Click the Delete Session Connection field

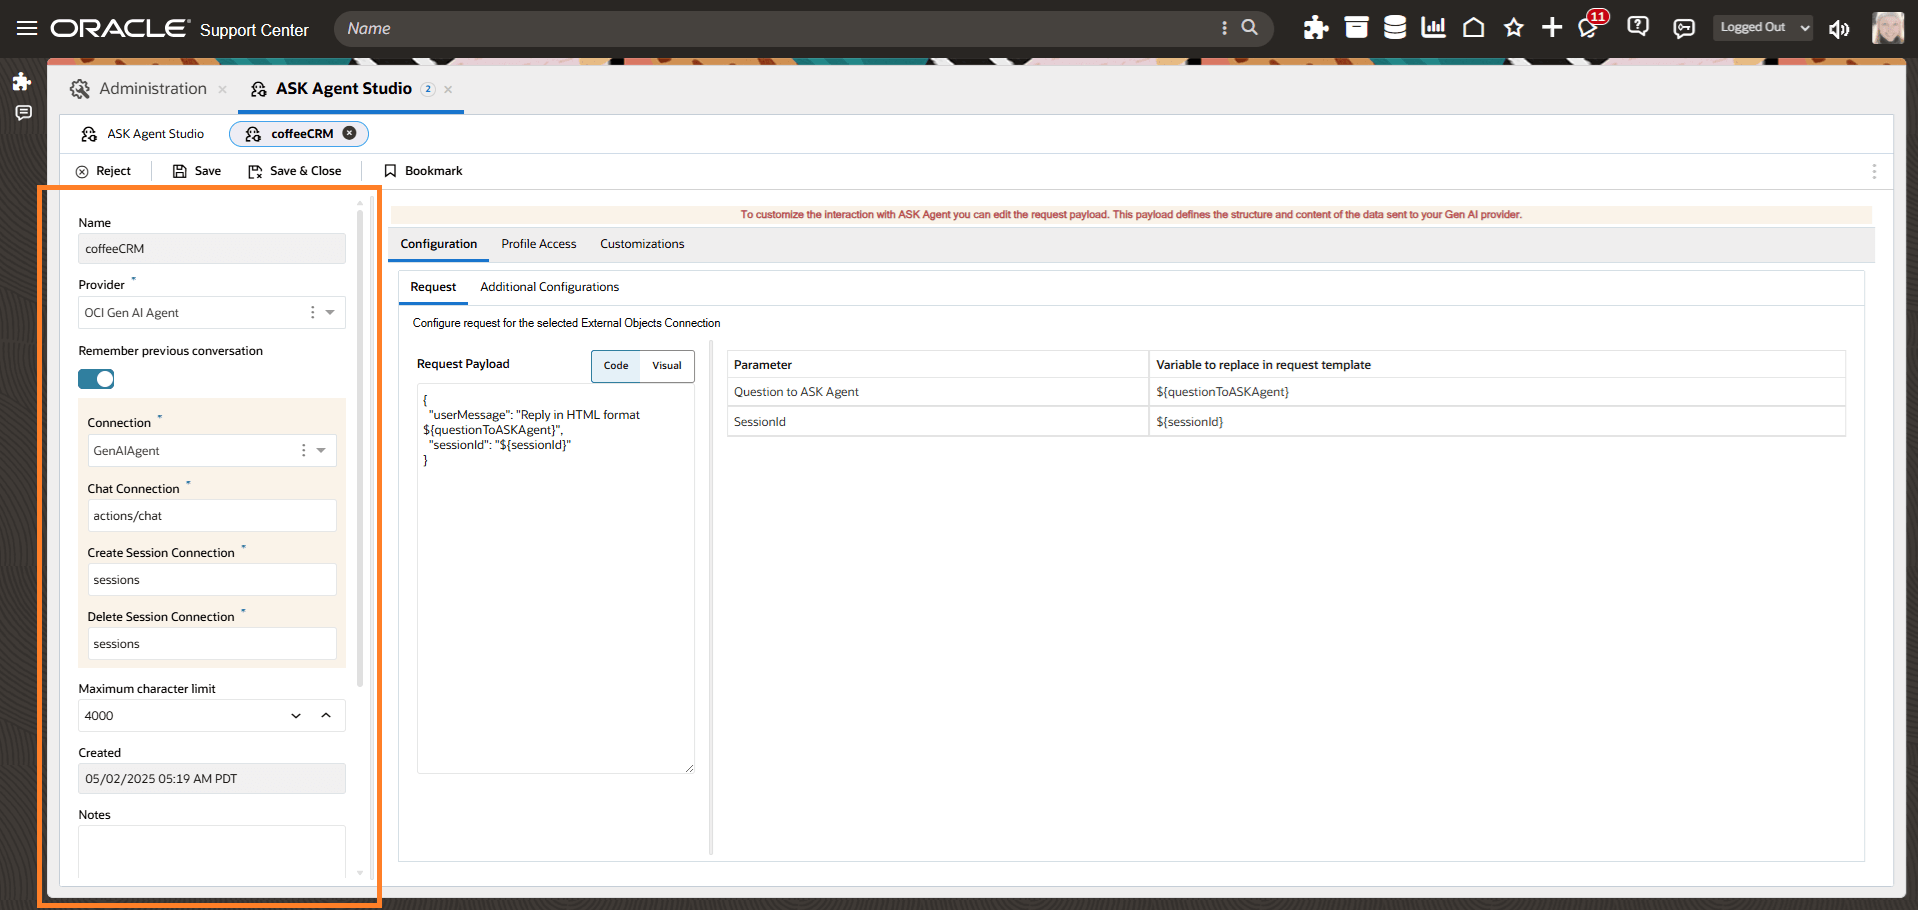(x=212, y=644)
